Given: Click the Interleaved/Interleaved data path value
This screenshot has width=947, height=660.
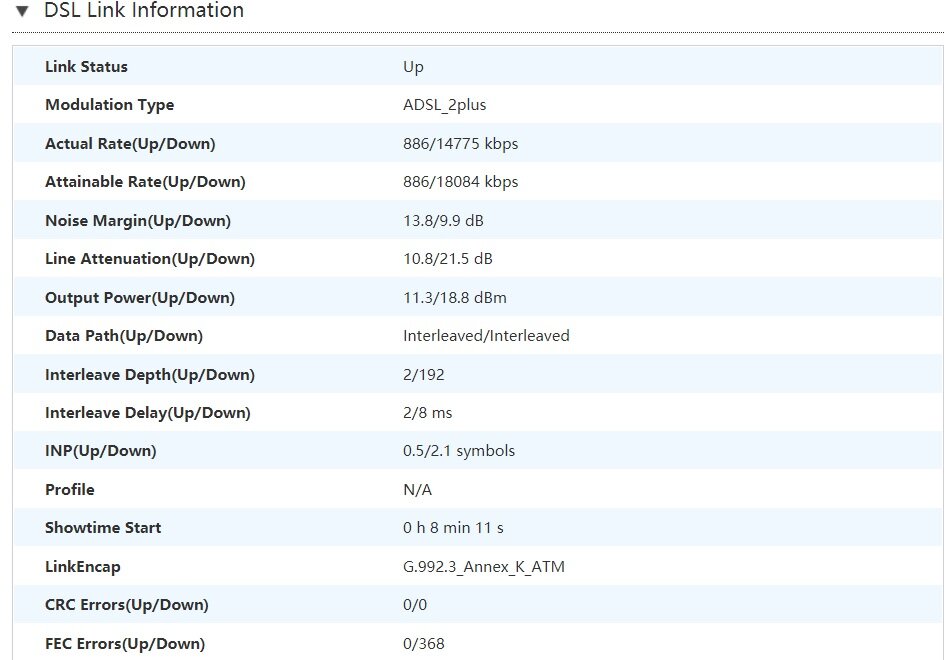Looking at the screenshot, I should (x=486, y=336).
